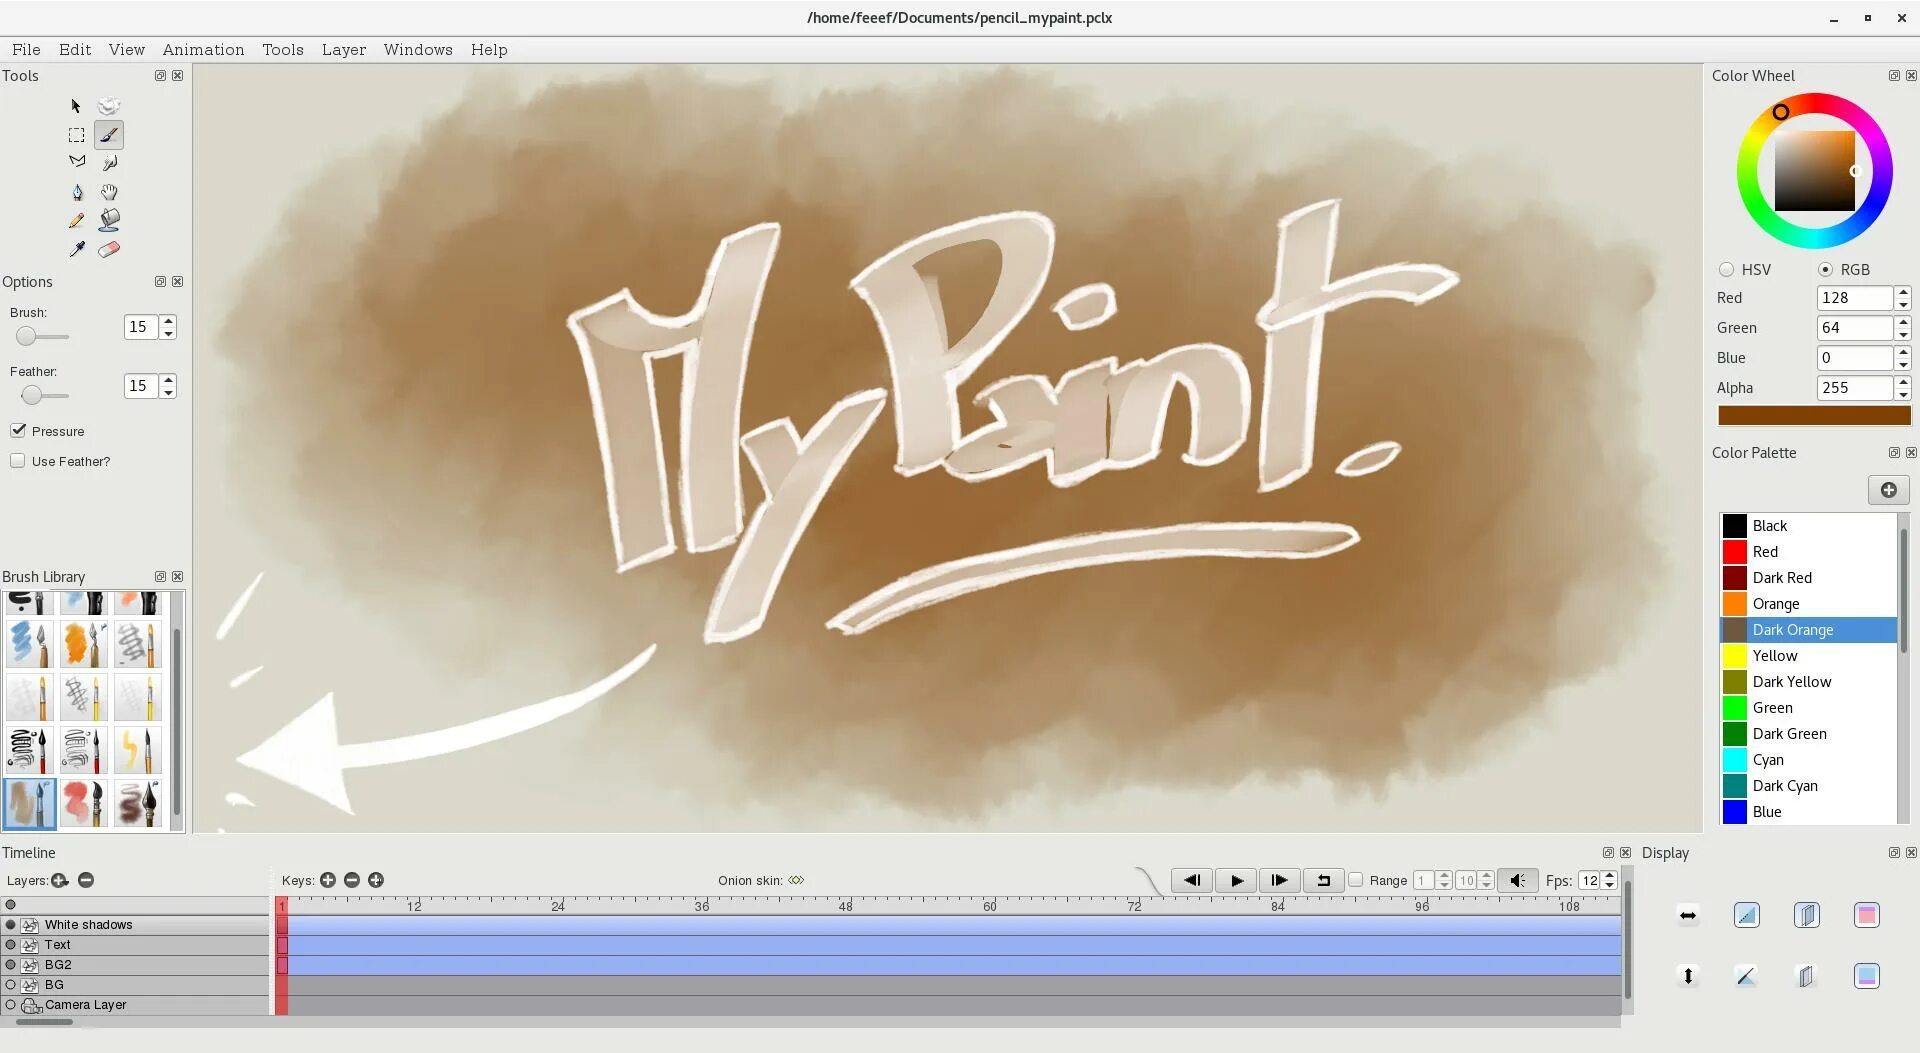This screenshot has height=1053, width=1920.
Task: Select the Eyedropper tool
Action: (77, 249)
